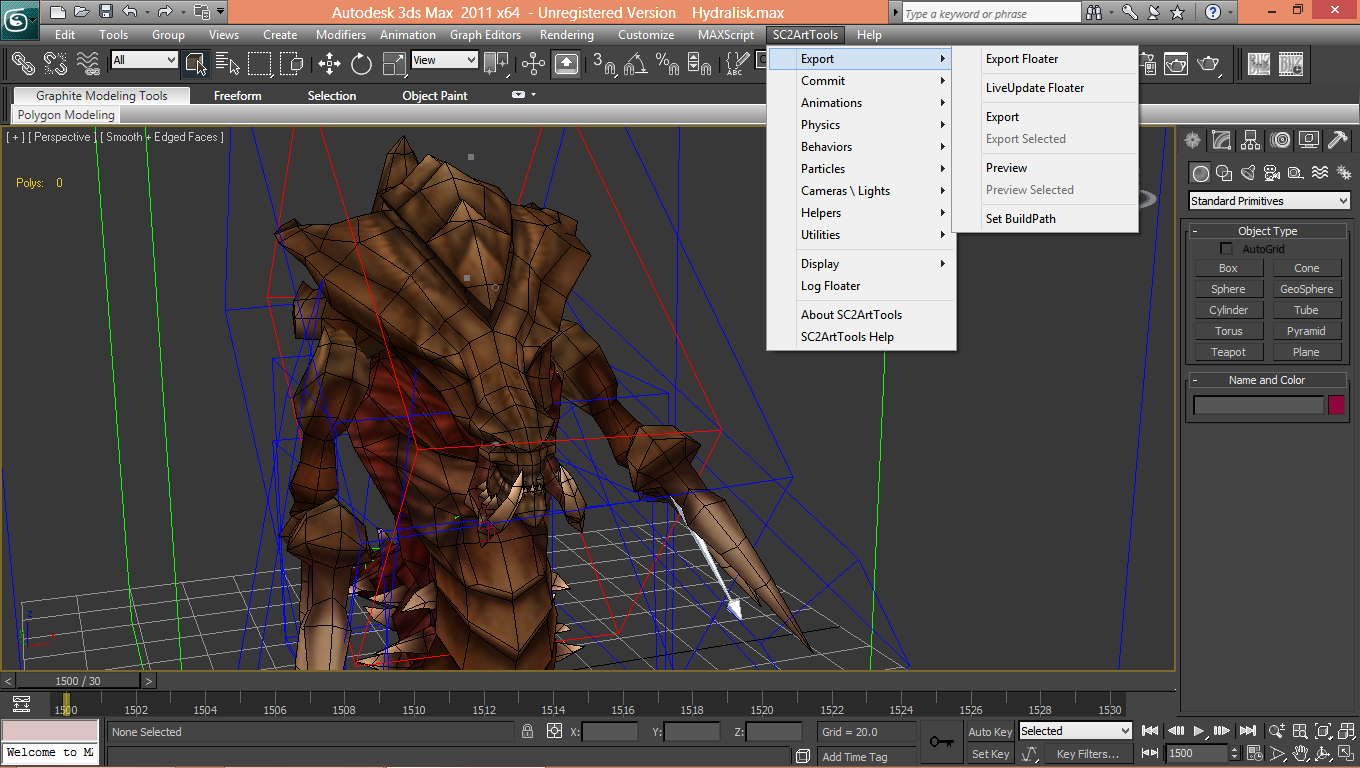The height and width of the screenshot is (768, 1360).
Task: Expand the Particles submenu
Action: [x=861, y=169]
